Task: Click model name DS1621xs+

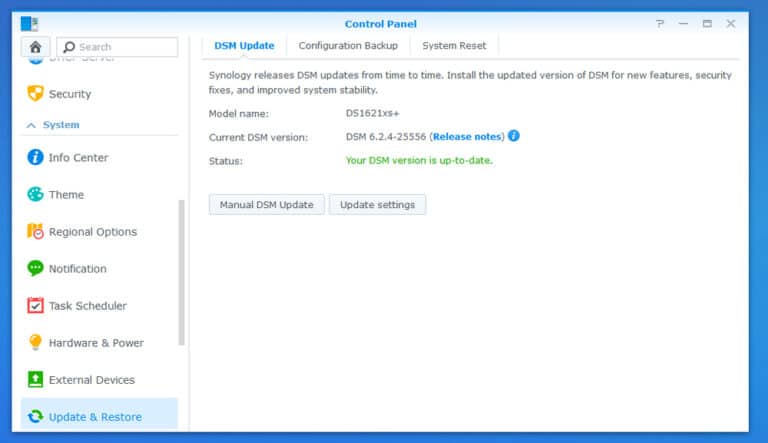Action: [372, 113]
